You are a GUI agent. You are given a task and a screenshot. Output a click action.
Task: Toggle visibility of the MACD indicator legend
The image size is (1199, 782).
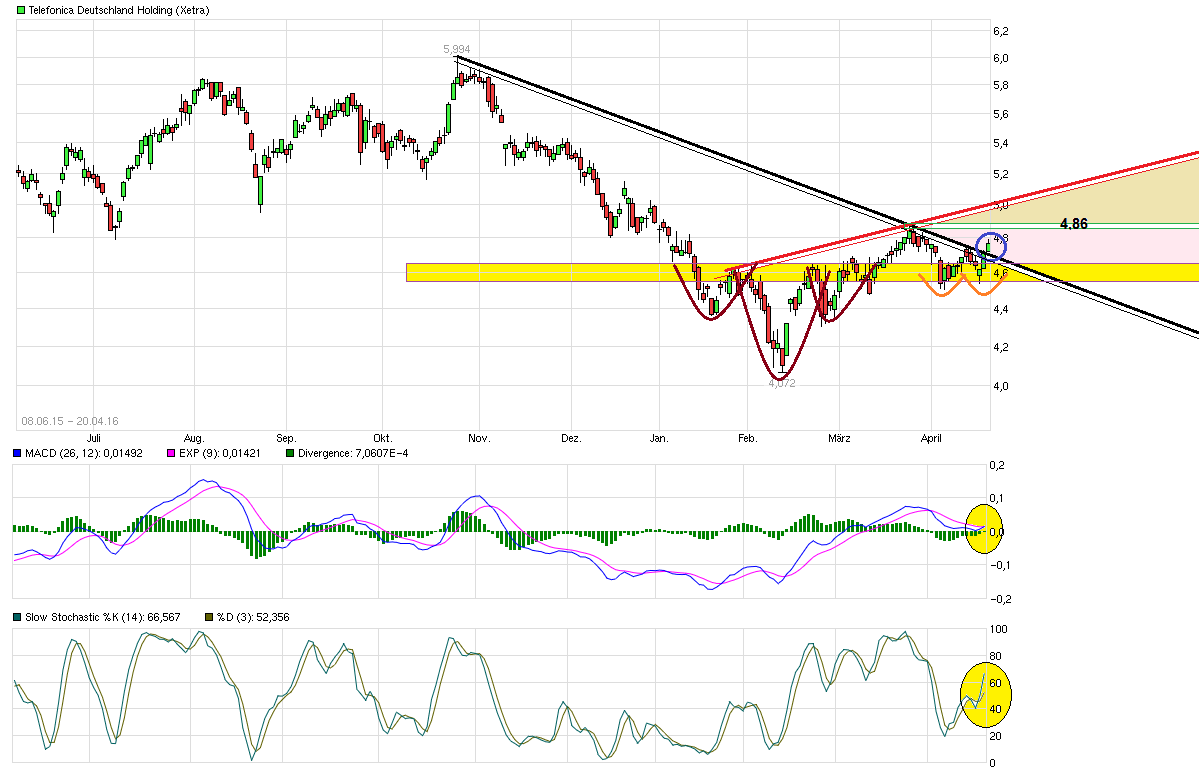coord(17,454)
